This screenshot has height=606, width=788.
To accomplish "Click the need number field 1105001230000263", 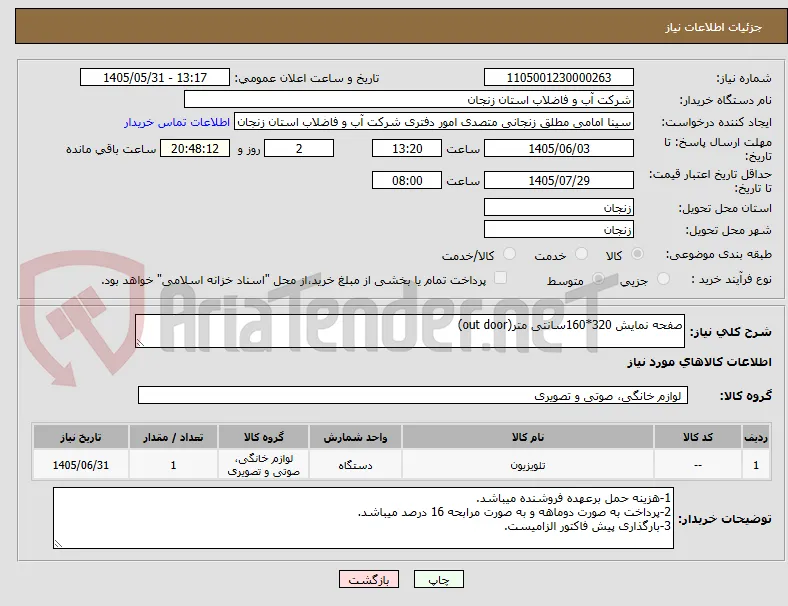I will coord(558,77).
